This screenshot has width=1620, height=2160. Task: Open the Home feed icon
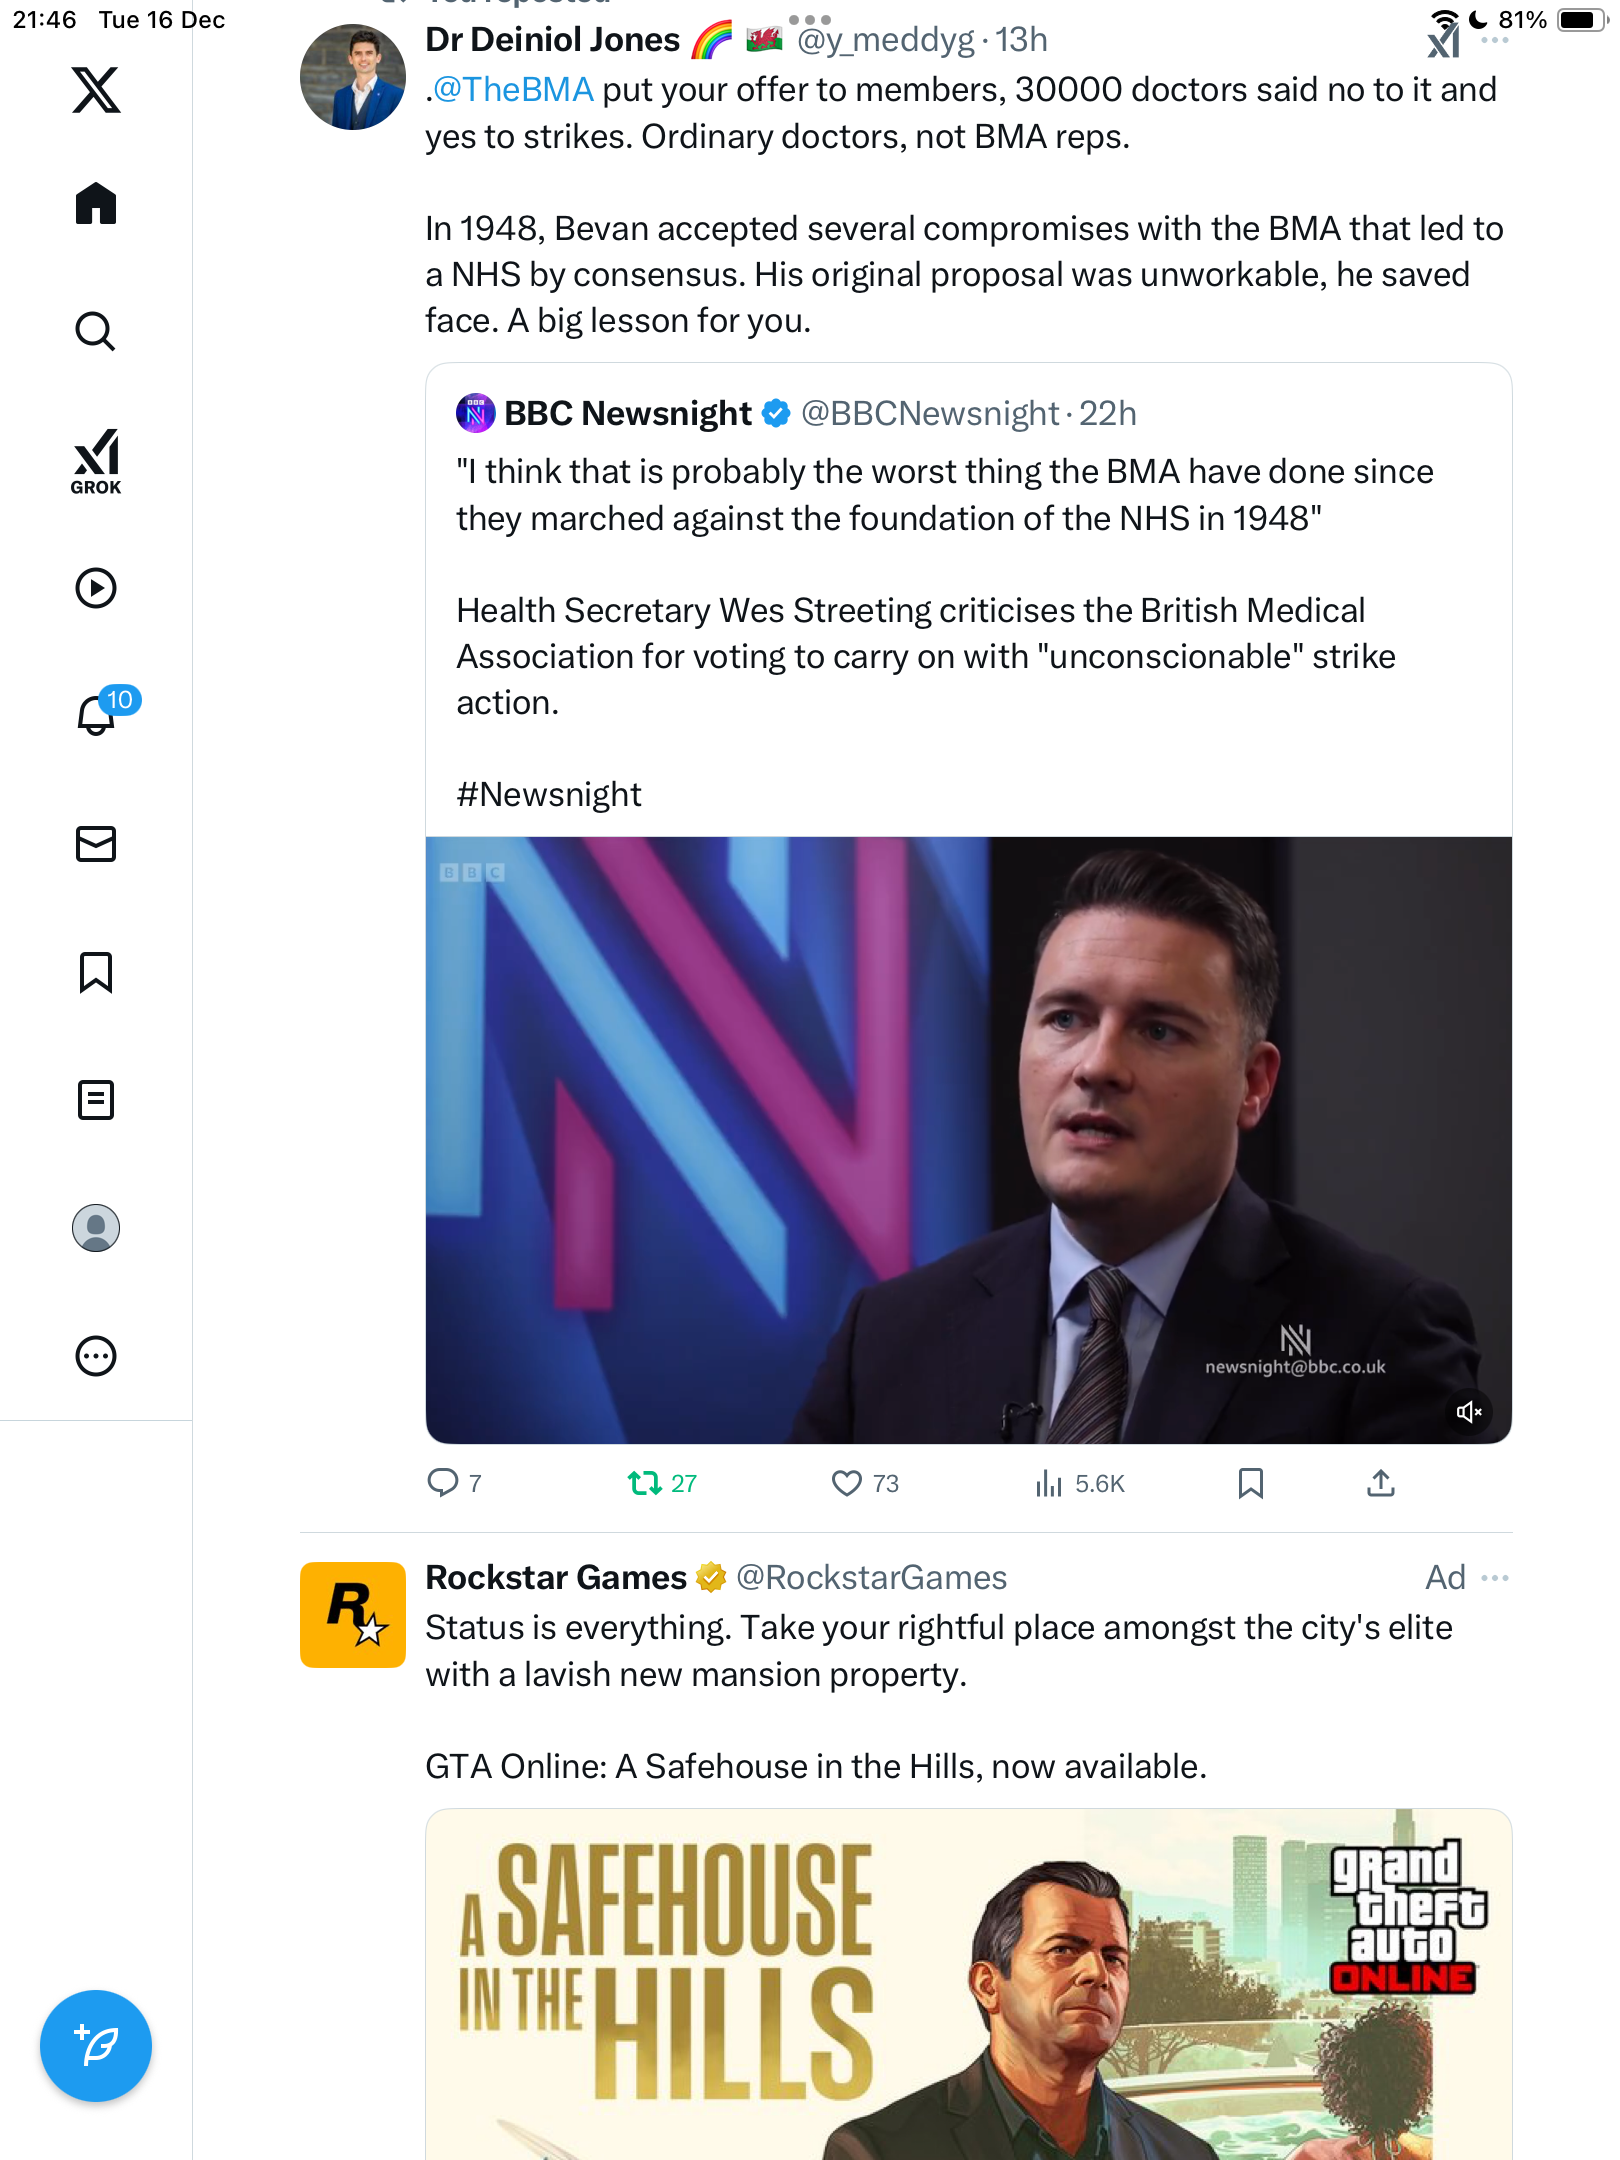tap(96, 204)
